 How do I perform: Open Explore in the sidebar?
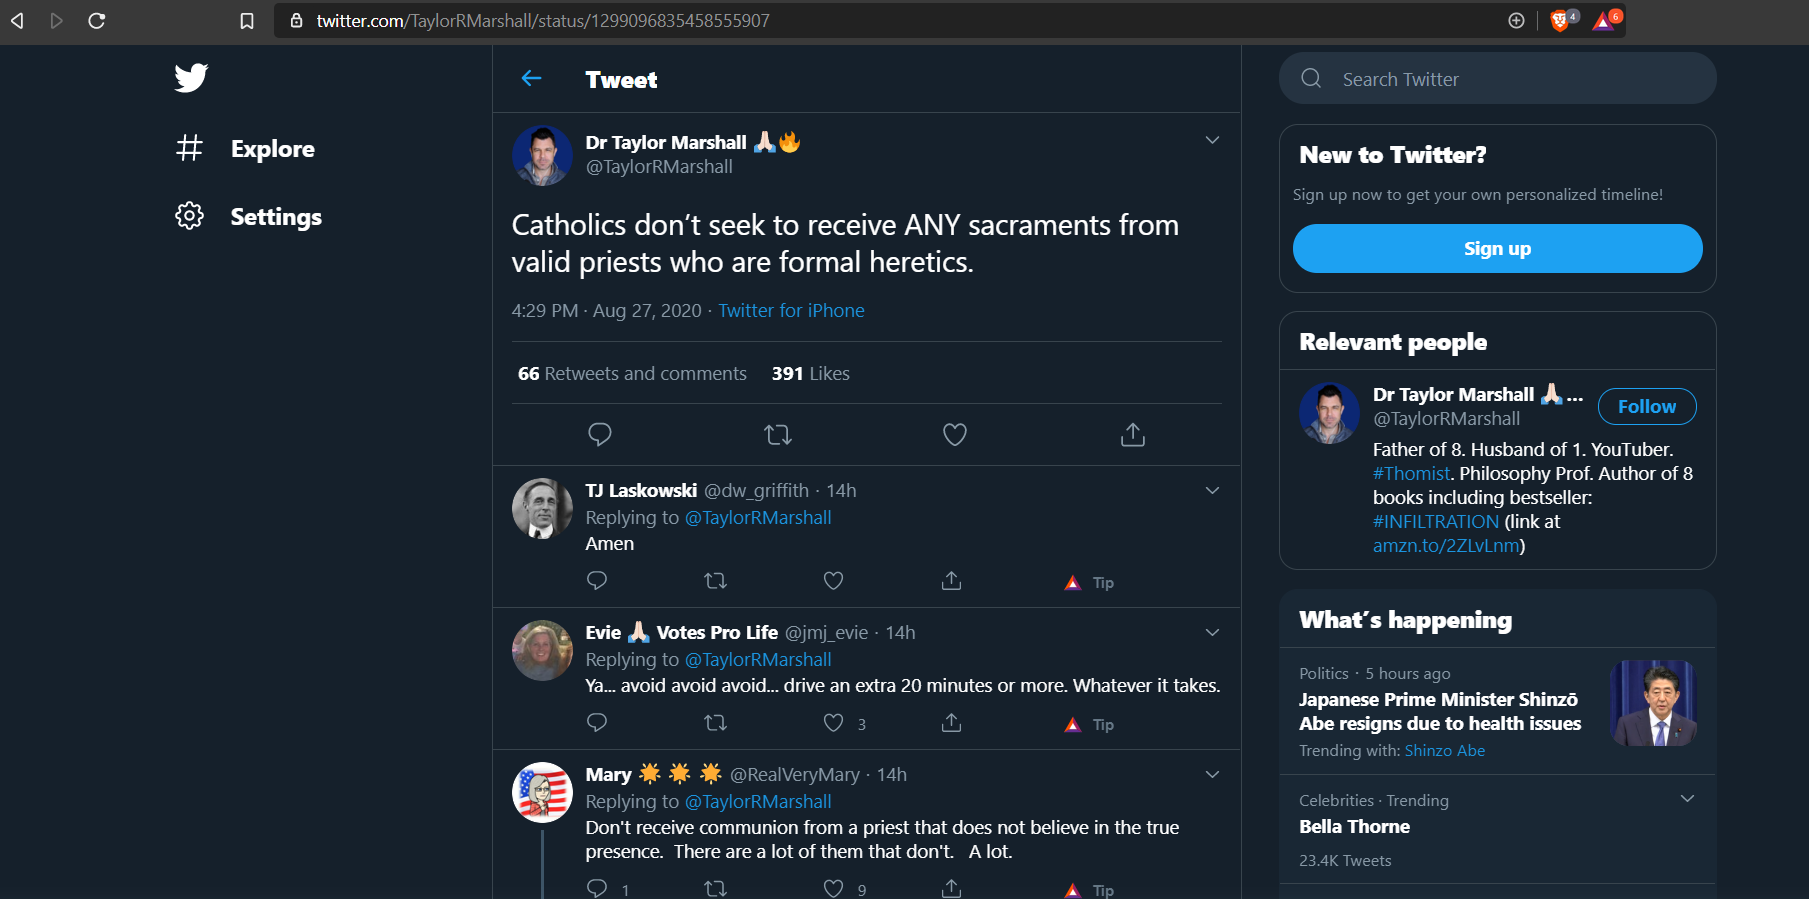tap(272, 149)
